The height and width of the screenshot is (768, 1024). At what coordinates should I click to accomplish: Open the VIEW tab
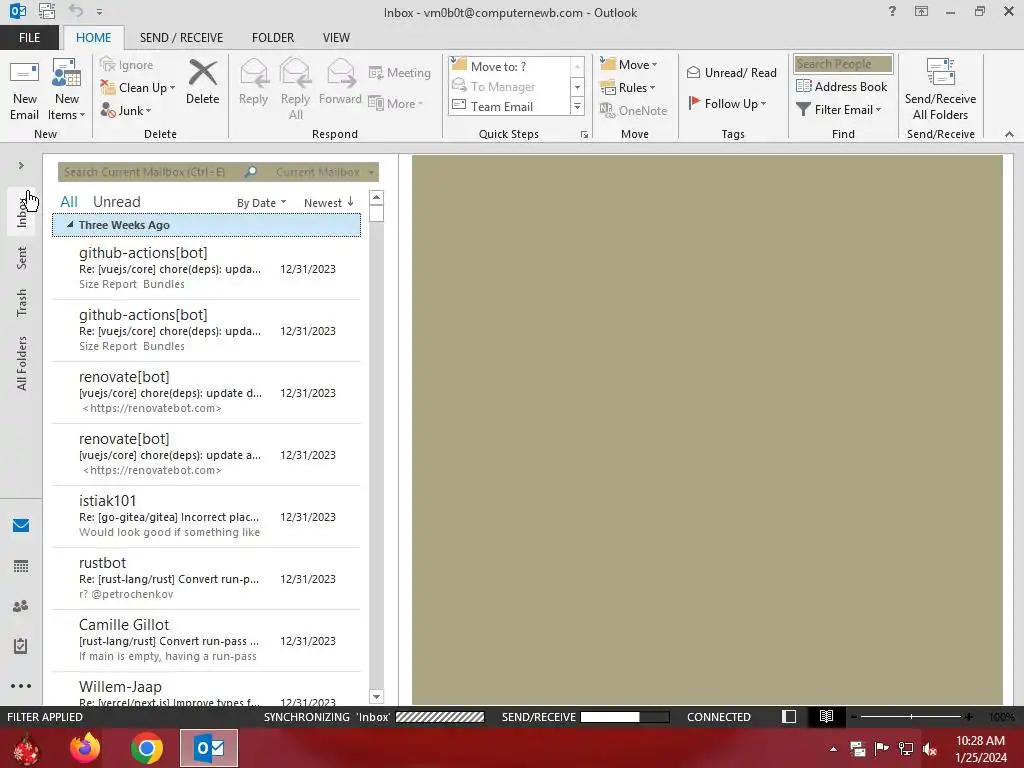(336, 37)
